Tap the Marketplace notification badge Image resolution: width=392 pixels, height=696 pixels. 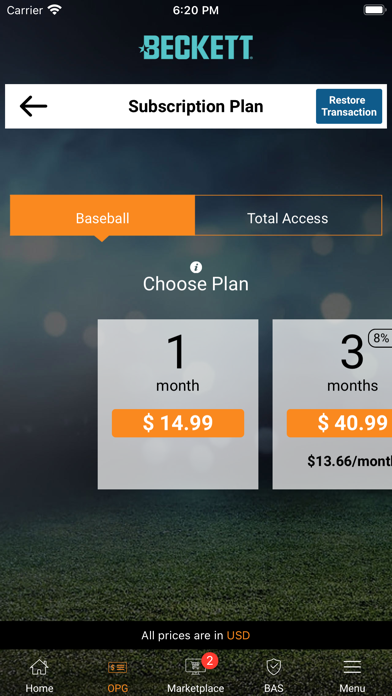coord(209,660)
